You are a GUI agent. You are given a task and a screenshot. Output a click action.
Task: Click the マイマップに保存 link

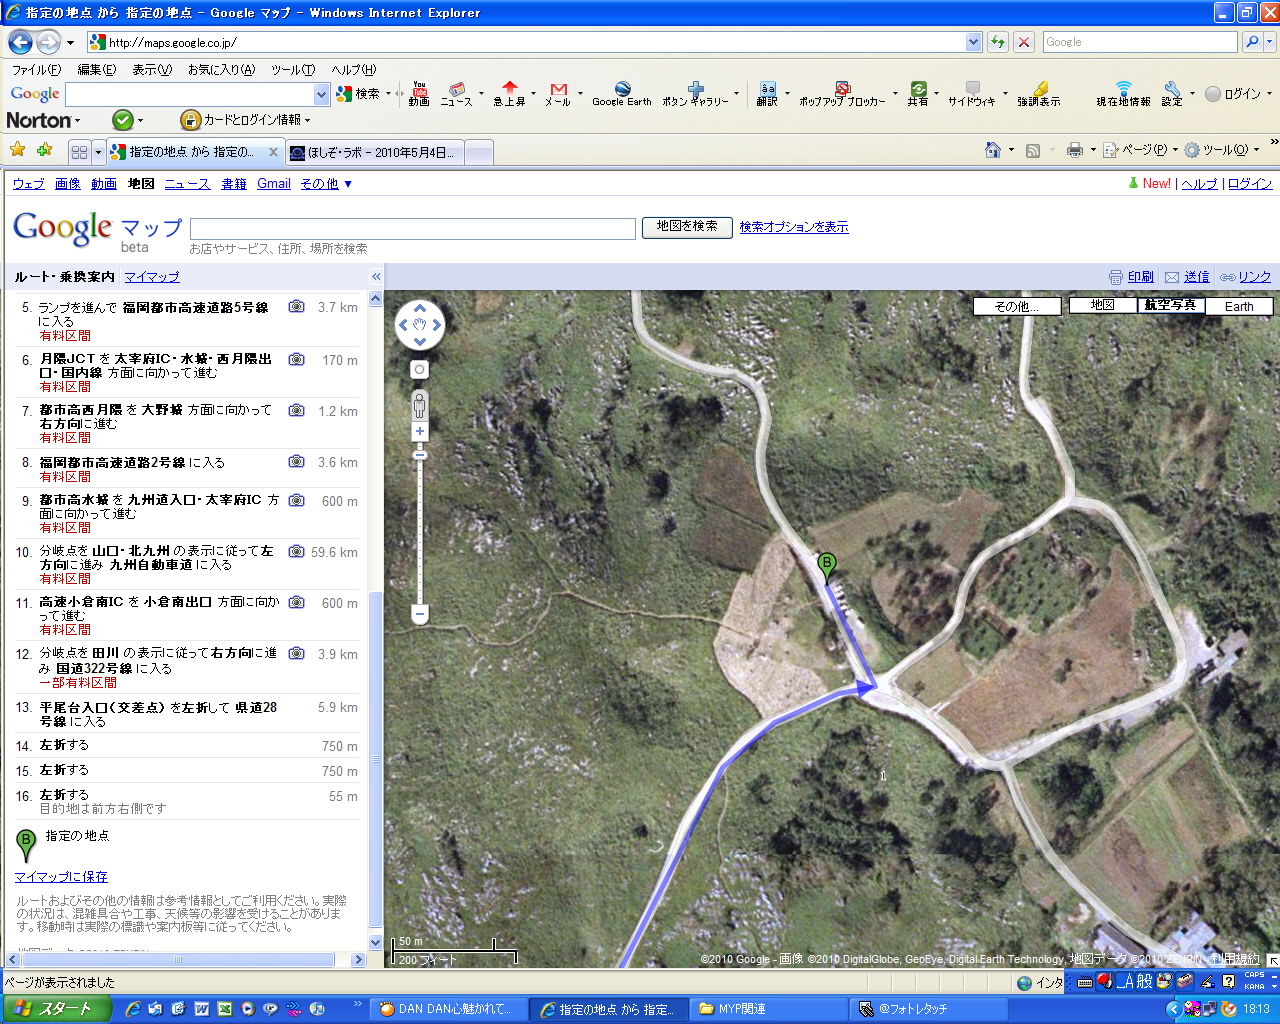(61, 877)
